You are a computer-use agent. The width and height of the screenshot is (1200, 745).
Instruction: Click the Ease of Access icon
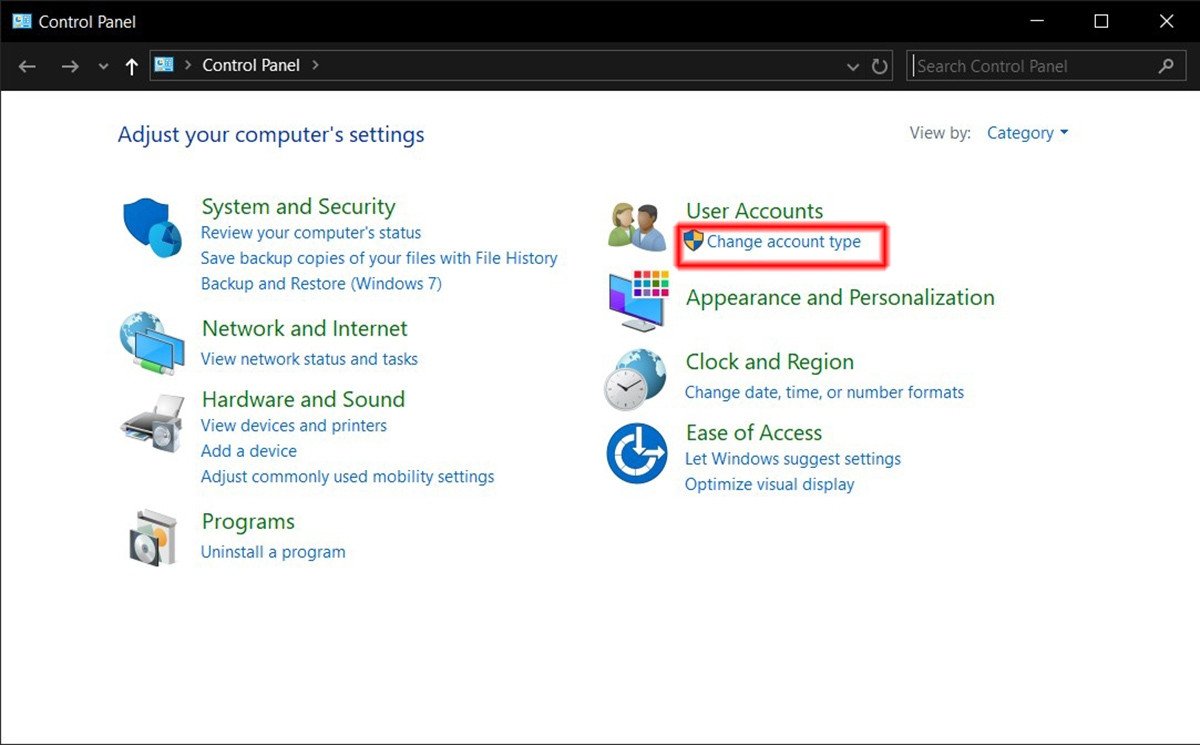tap(637, 452)
